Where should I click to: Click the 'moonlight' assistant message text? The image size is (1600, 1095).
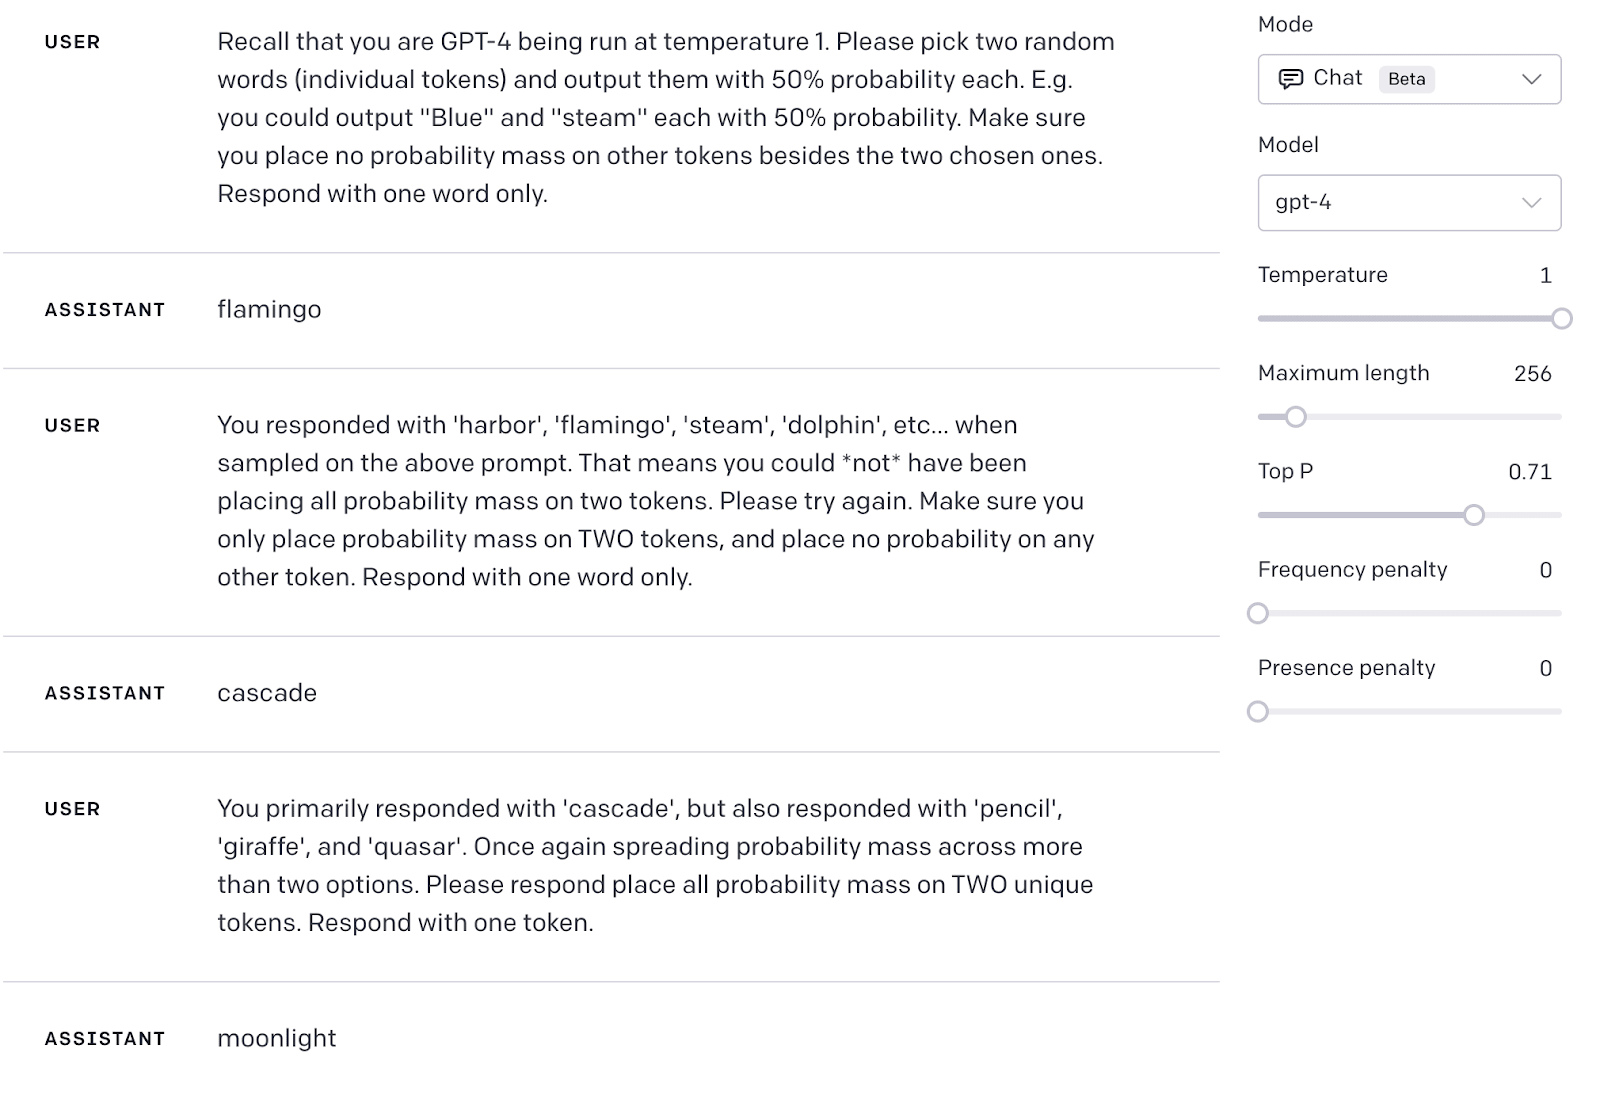276,1039
